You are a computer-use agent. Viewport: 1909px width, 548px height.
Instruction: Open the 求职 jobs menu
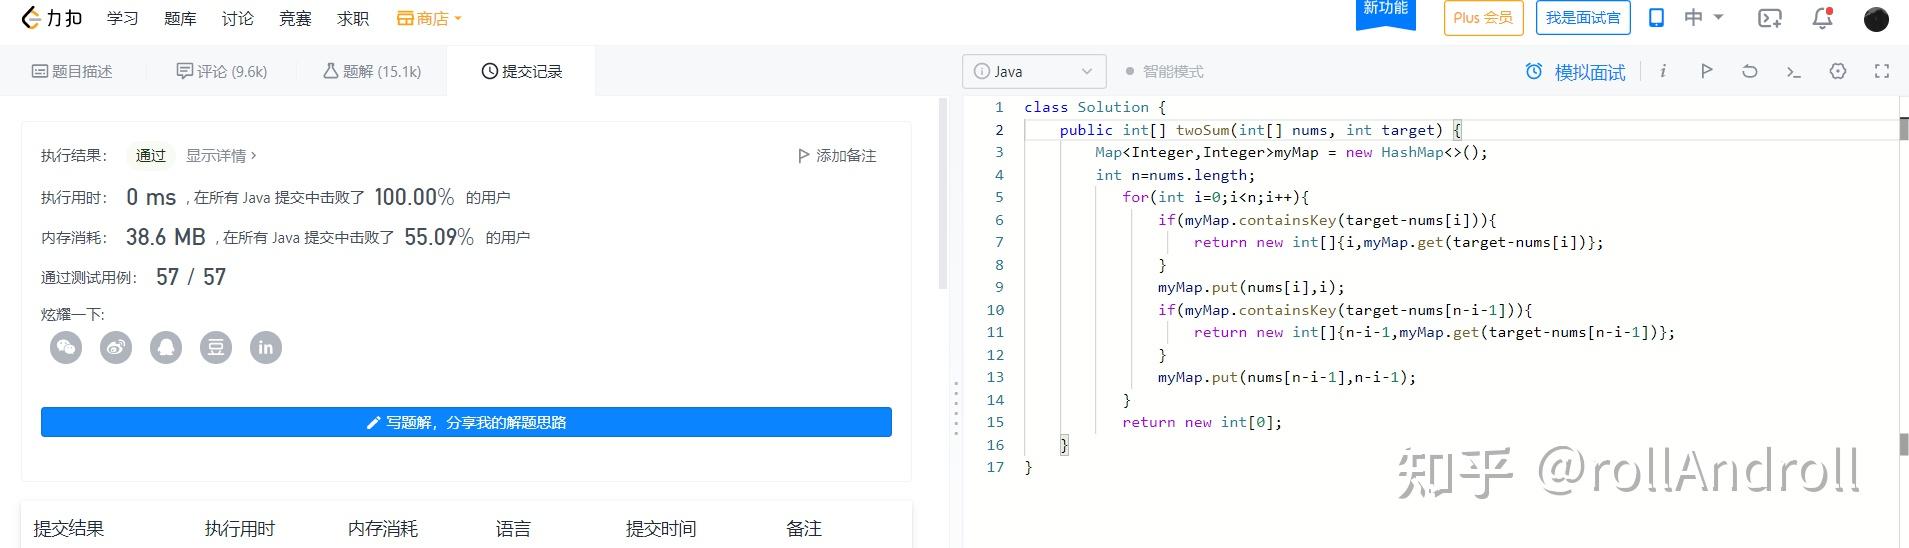click(x=353, y=18)
